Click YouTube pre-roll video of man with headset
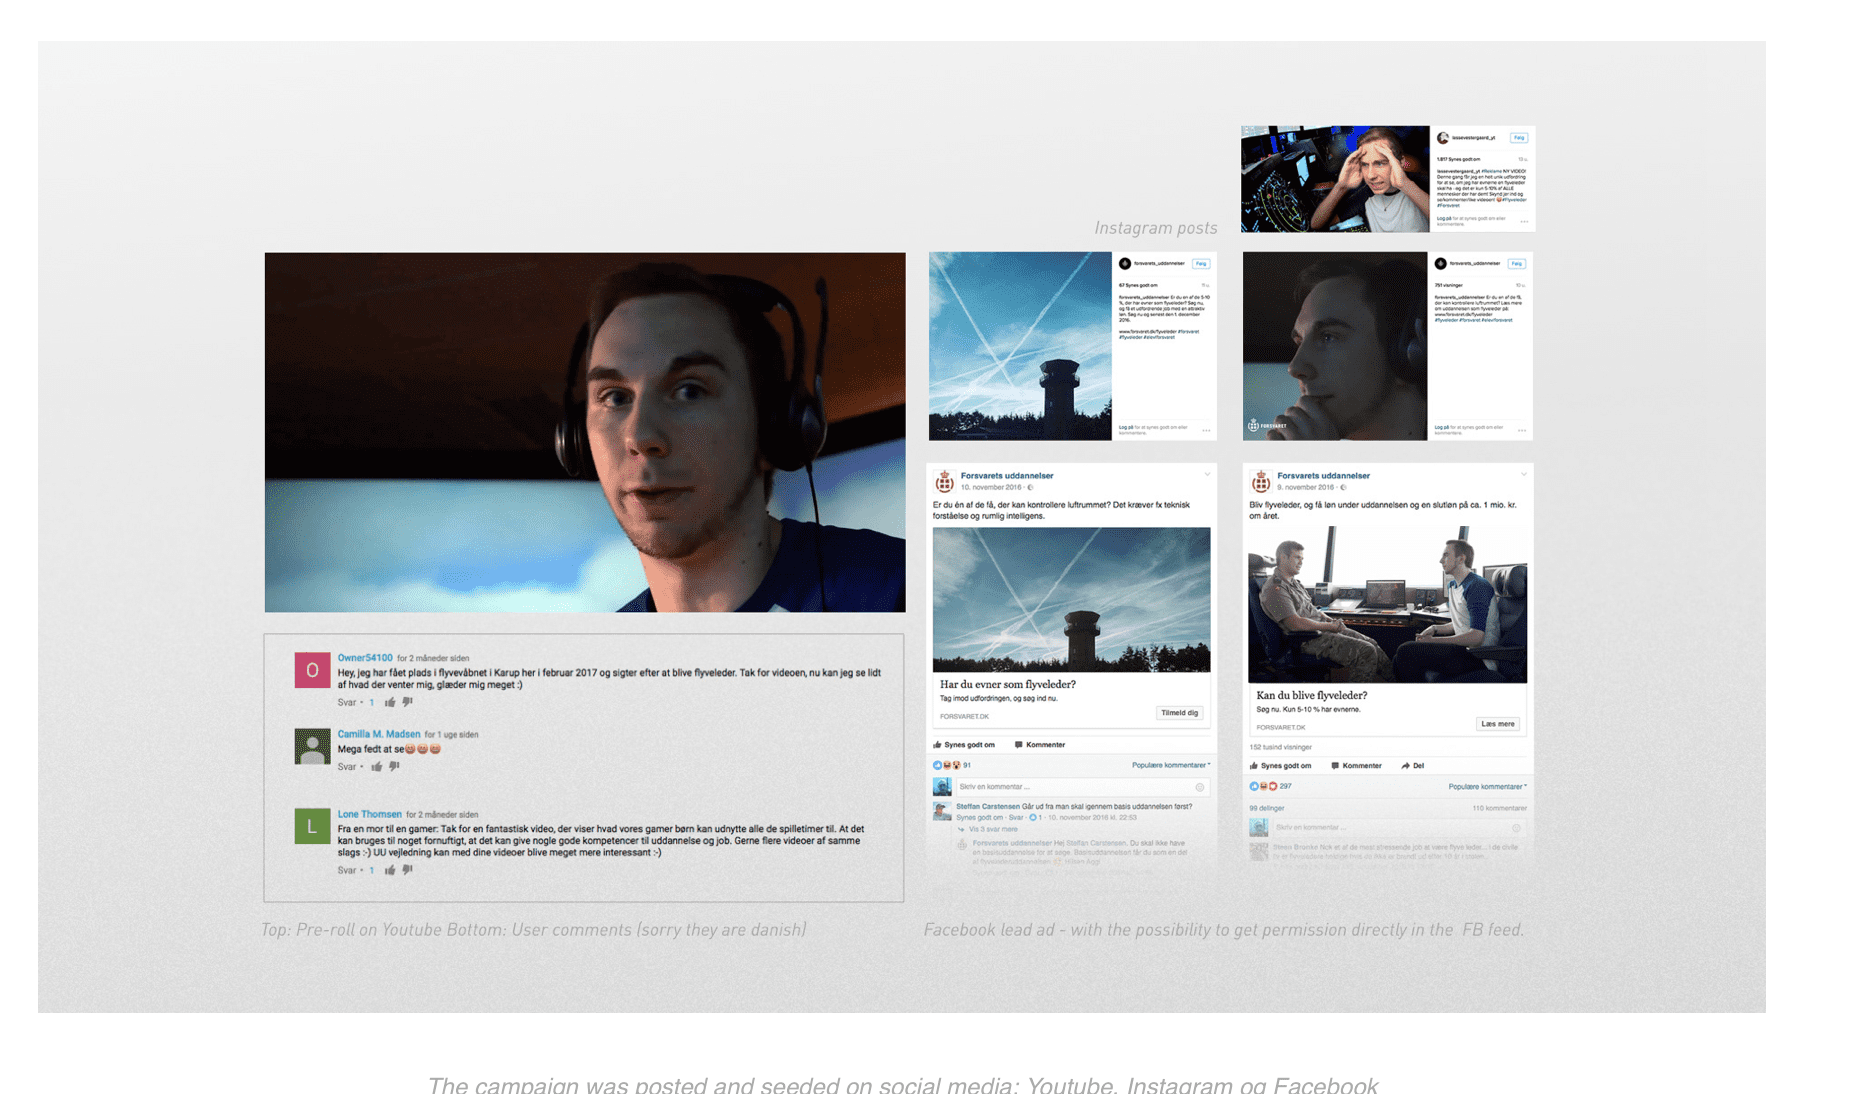Viewport: 1868px width, 1094px height. click(x=585, y=432)
